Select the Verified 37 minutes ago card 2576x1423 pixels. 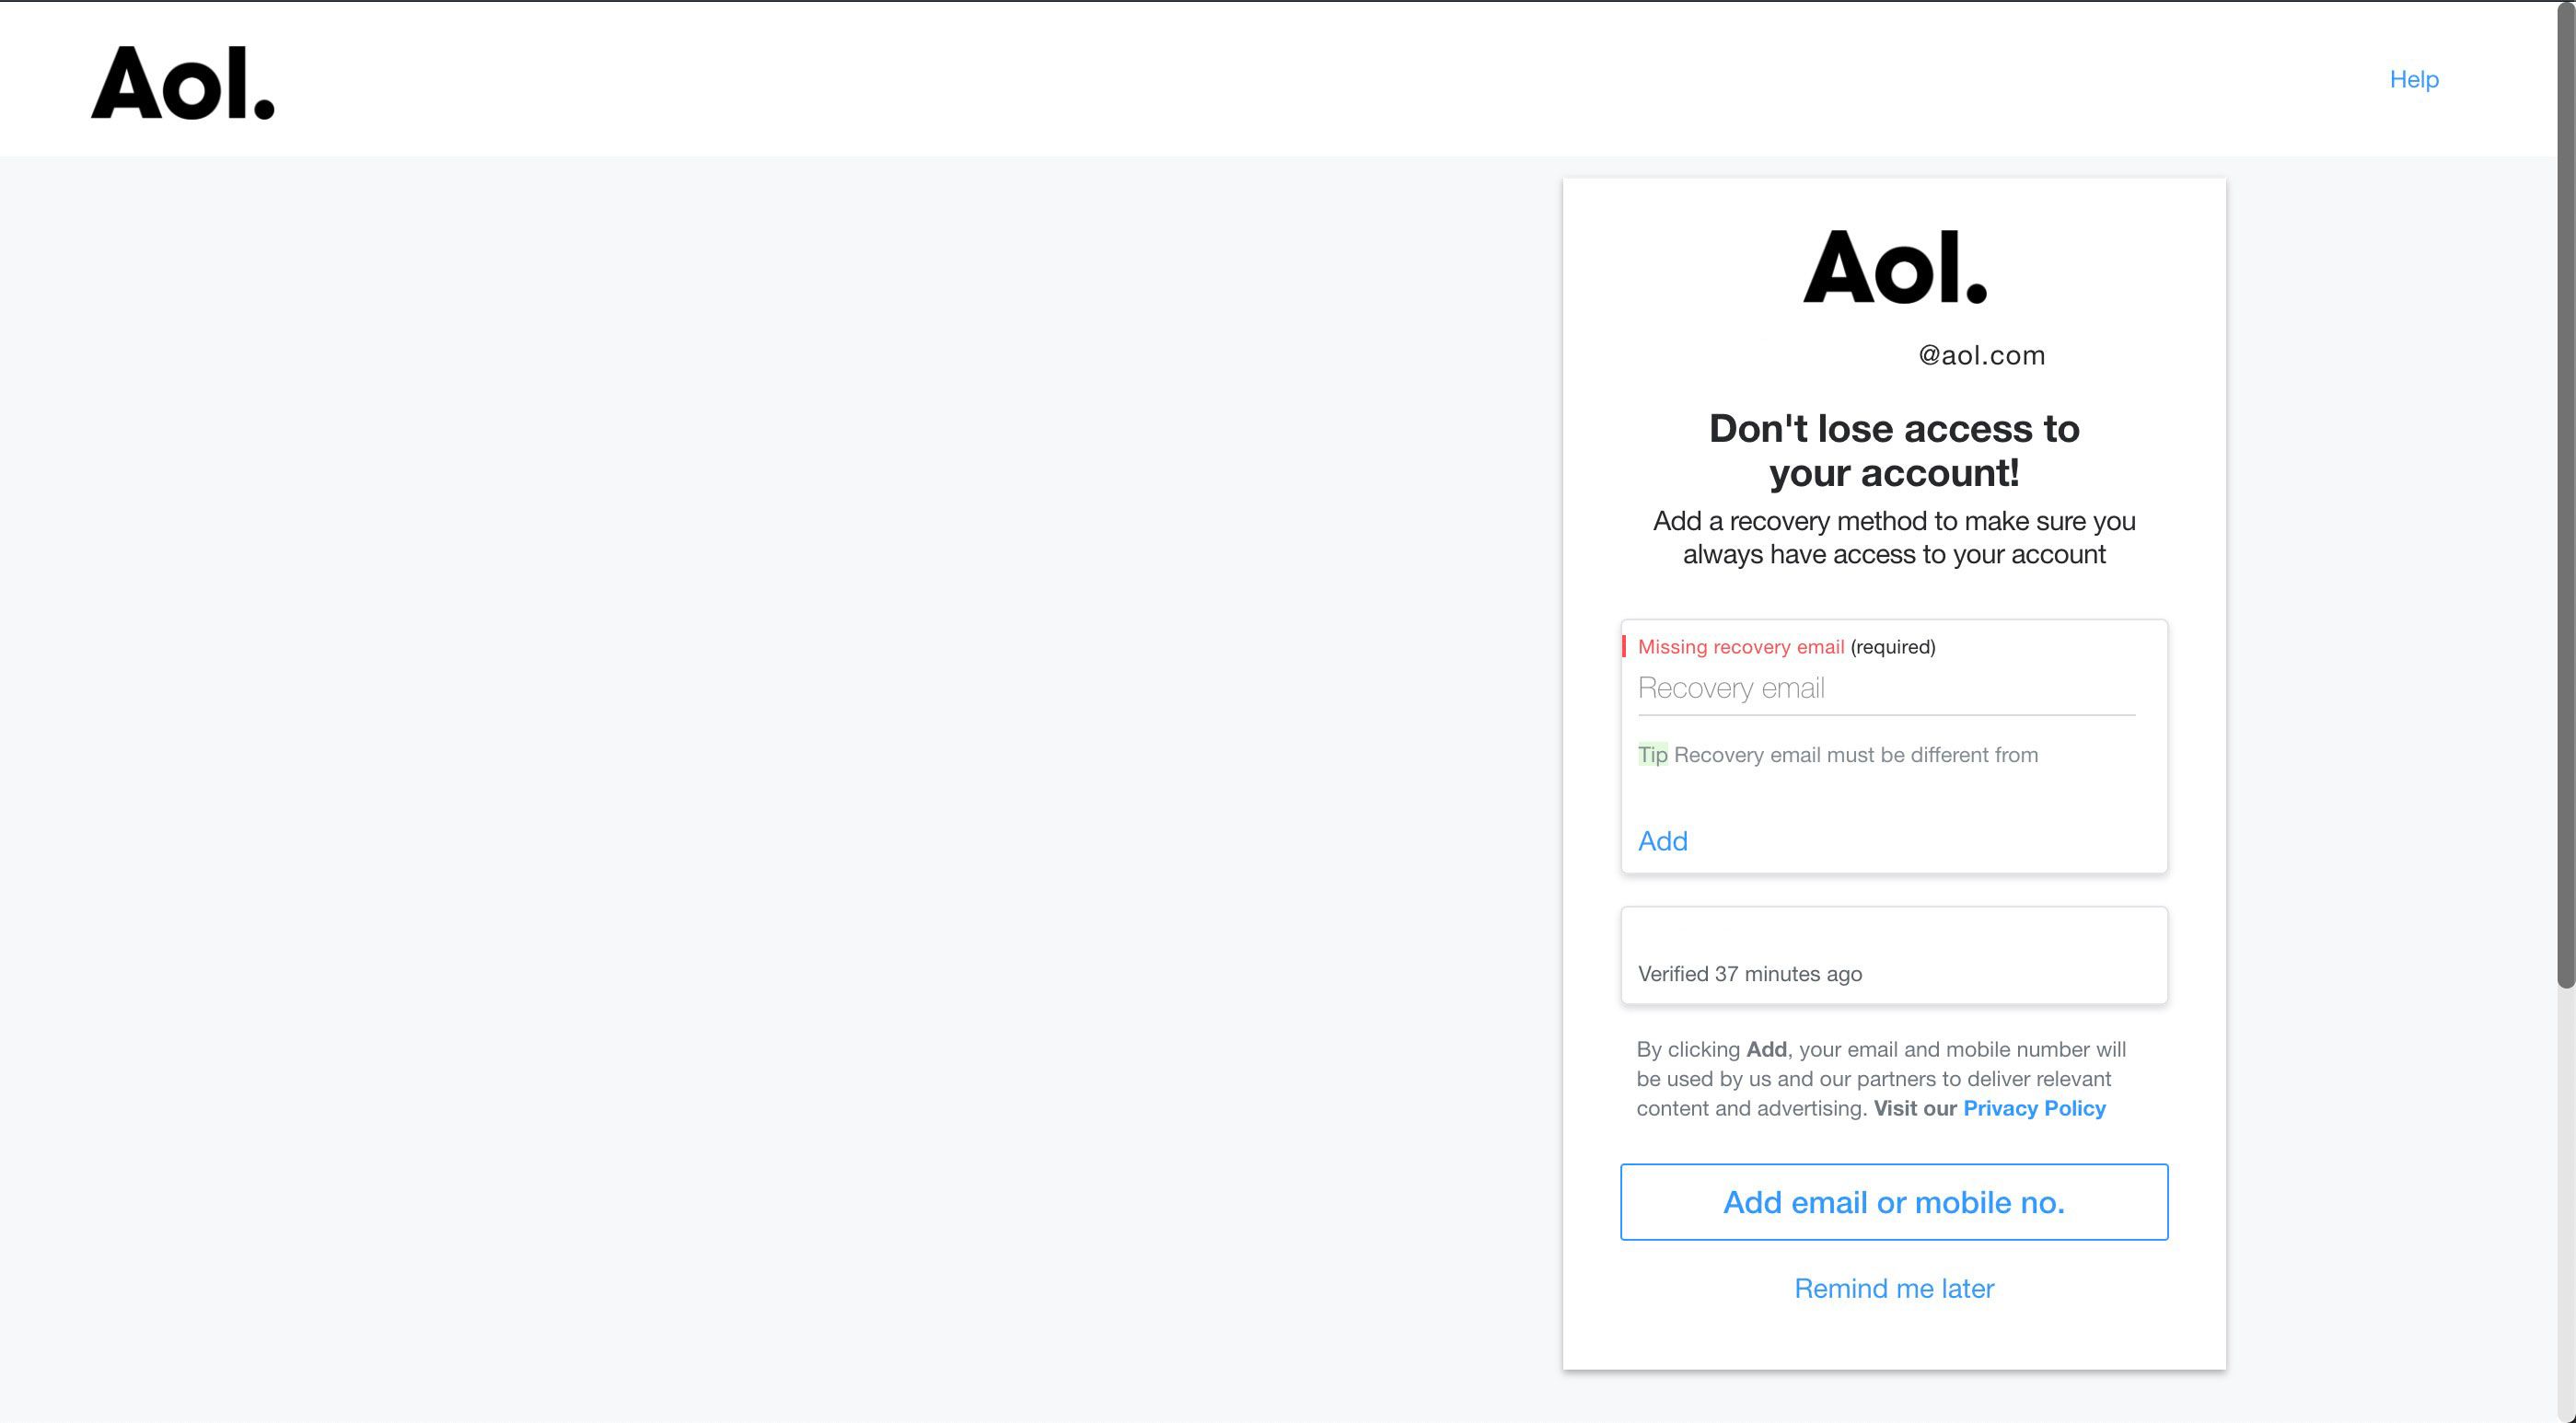point(1894,955)
